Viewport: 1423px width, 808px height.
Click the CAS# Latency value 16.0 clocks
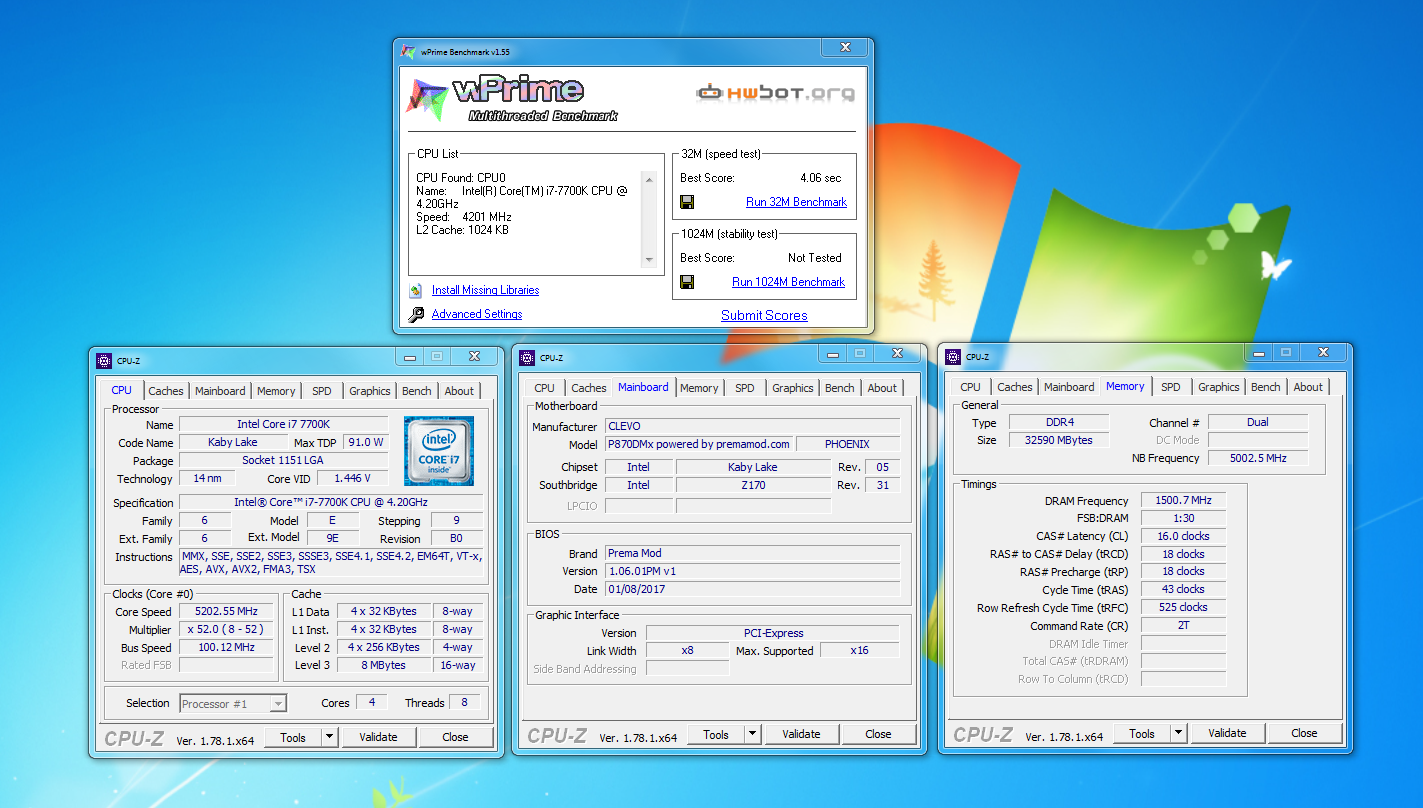click(x=1184, y=536)
